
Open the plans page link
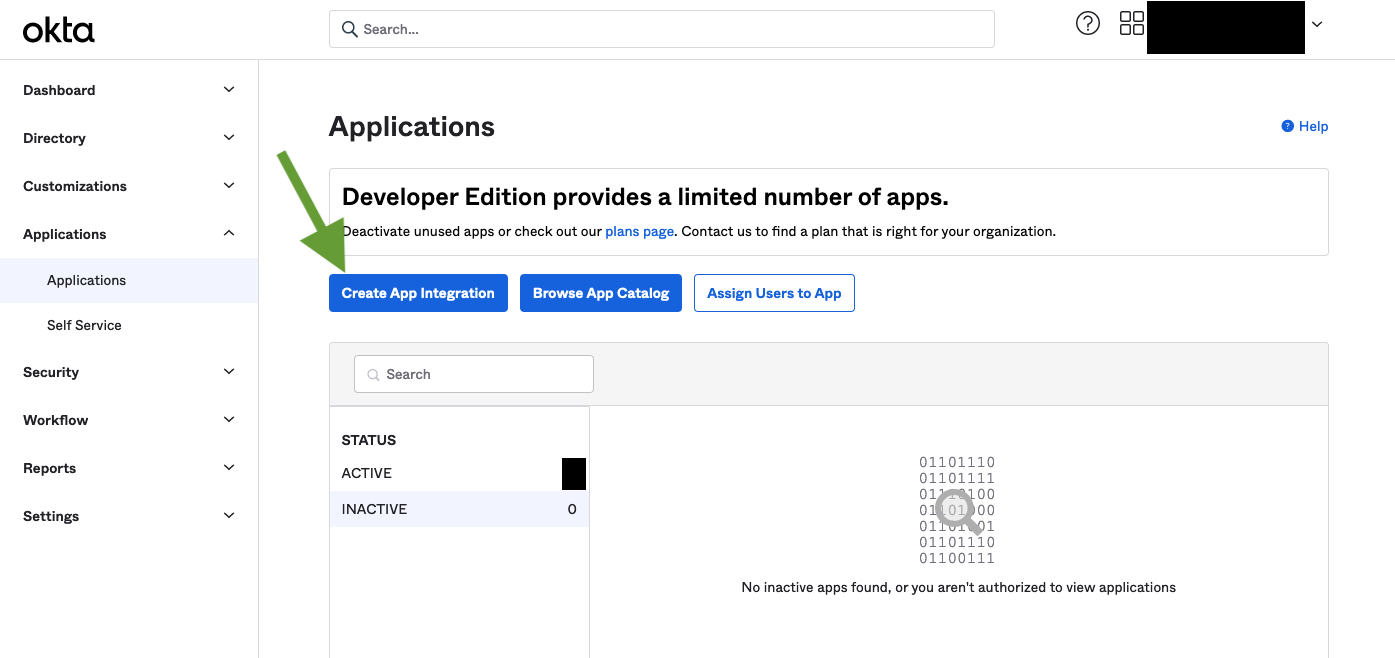pyautogui.click(x=639, y=231)
